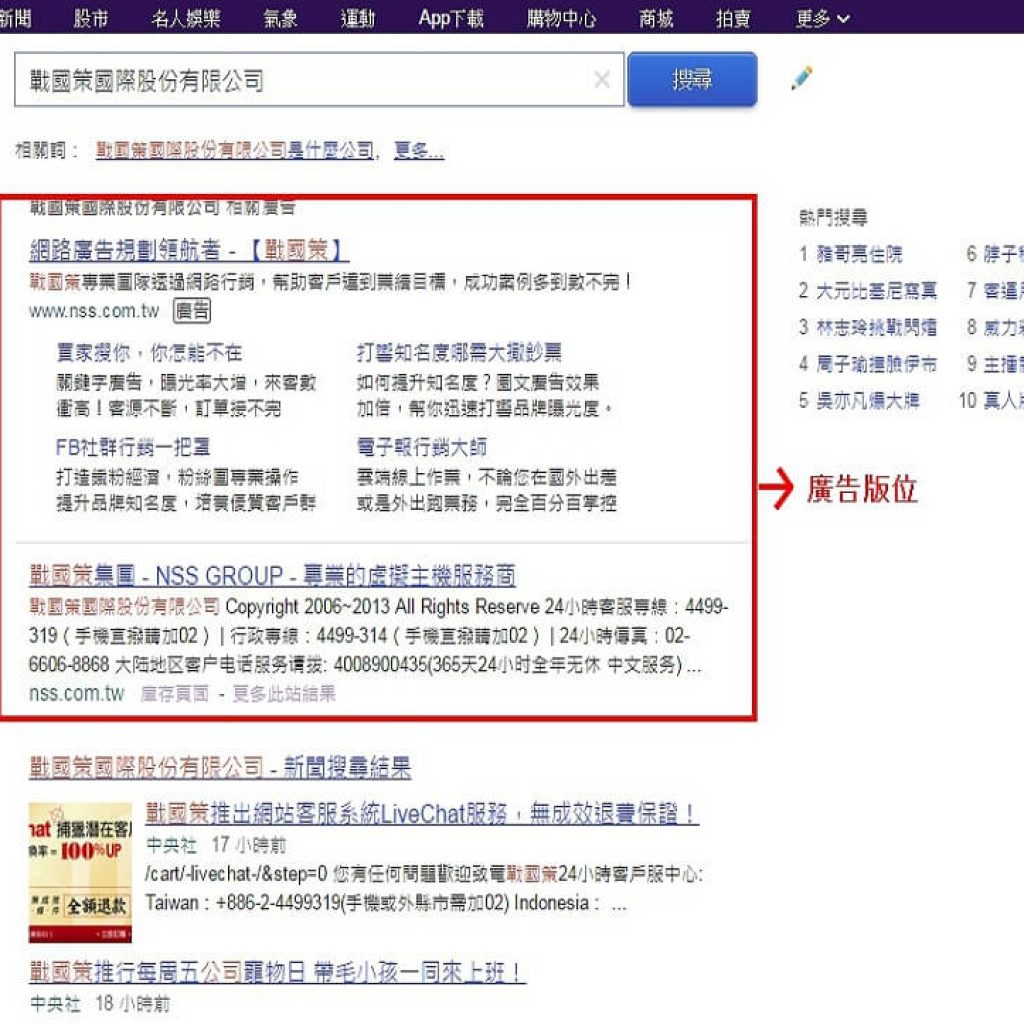Click the 中央社 18 小時前 source line
Image resolution: width=1024 pixels, height=1024 pixels.
coord(100,1004)
